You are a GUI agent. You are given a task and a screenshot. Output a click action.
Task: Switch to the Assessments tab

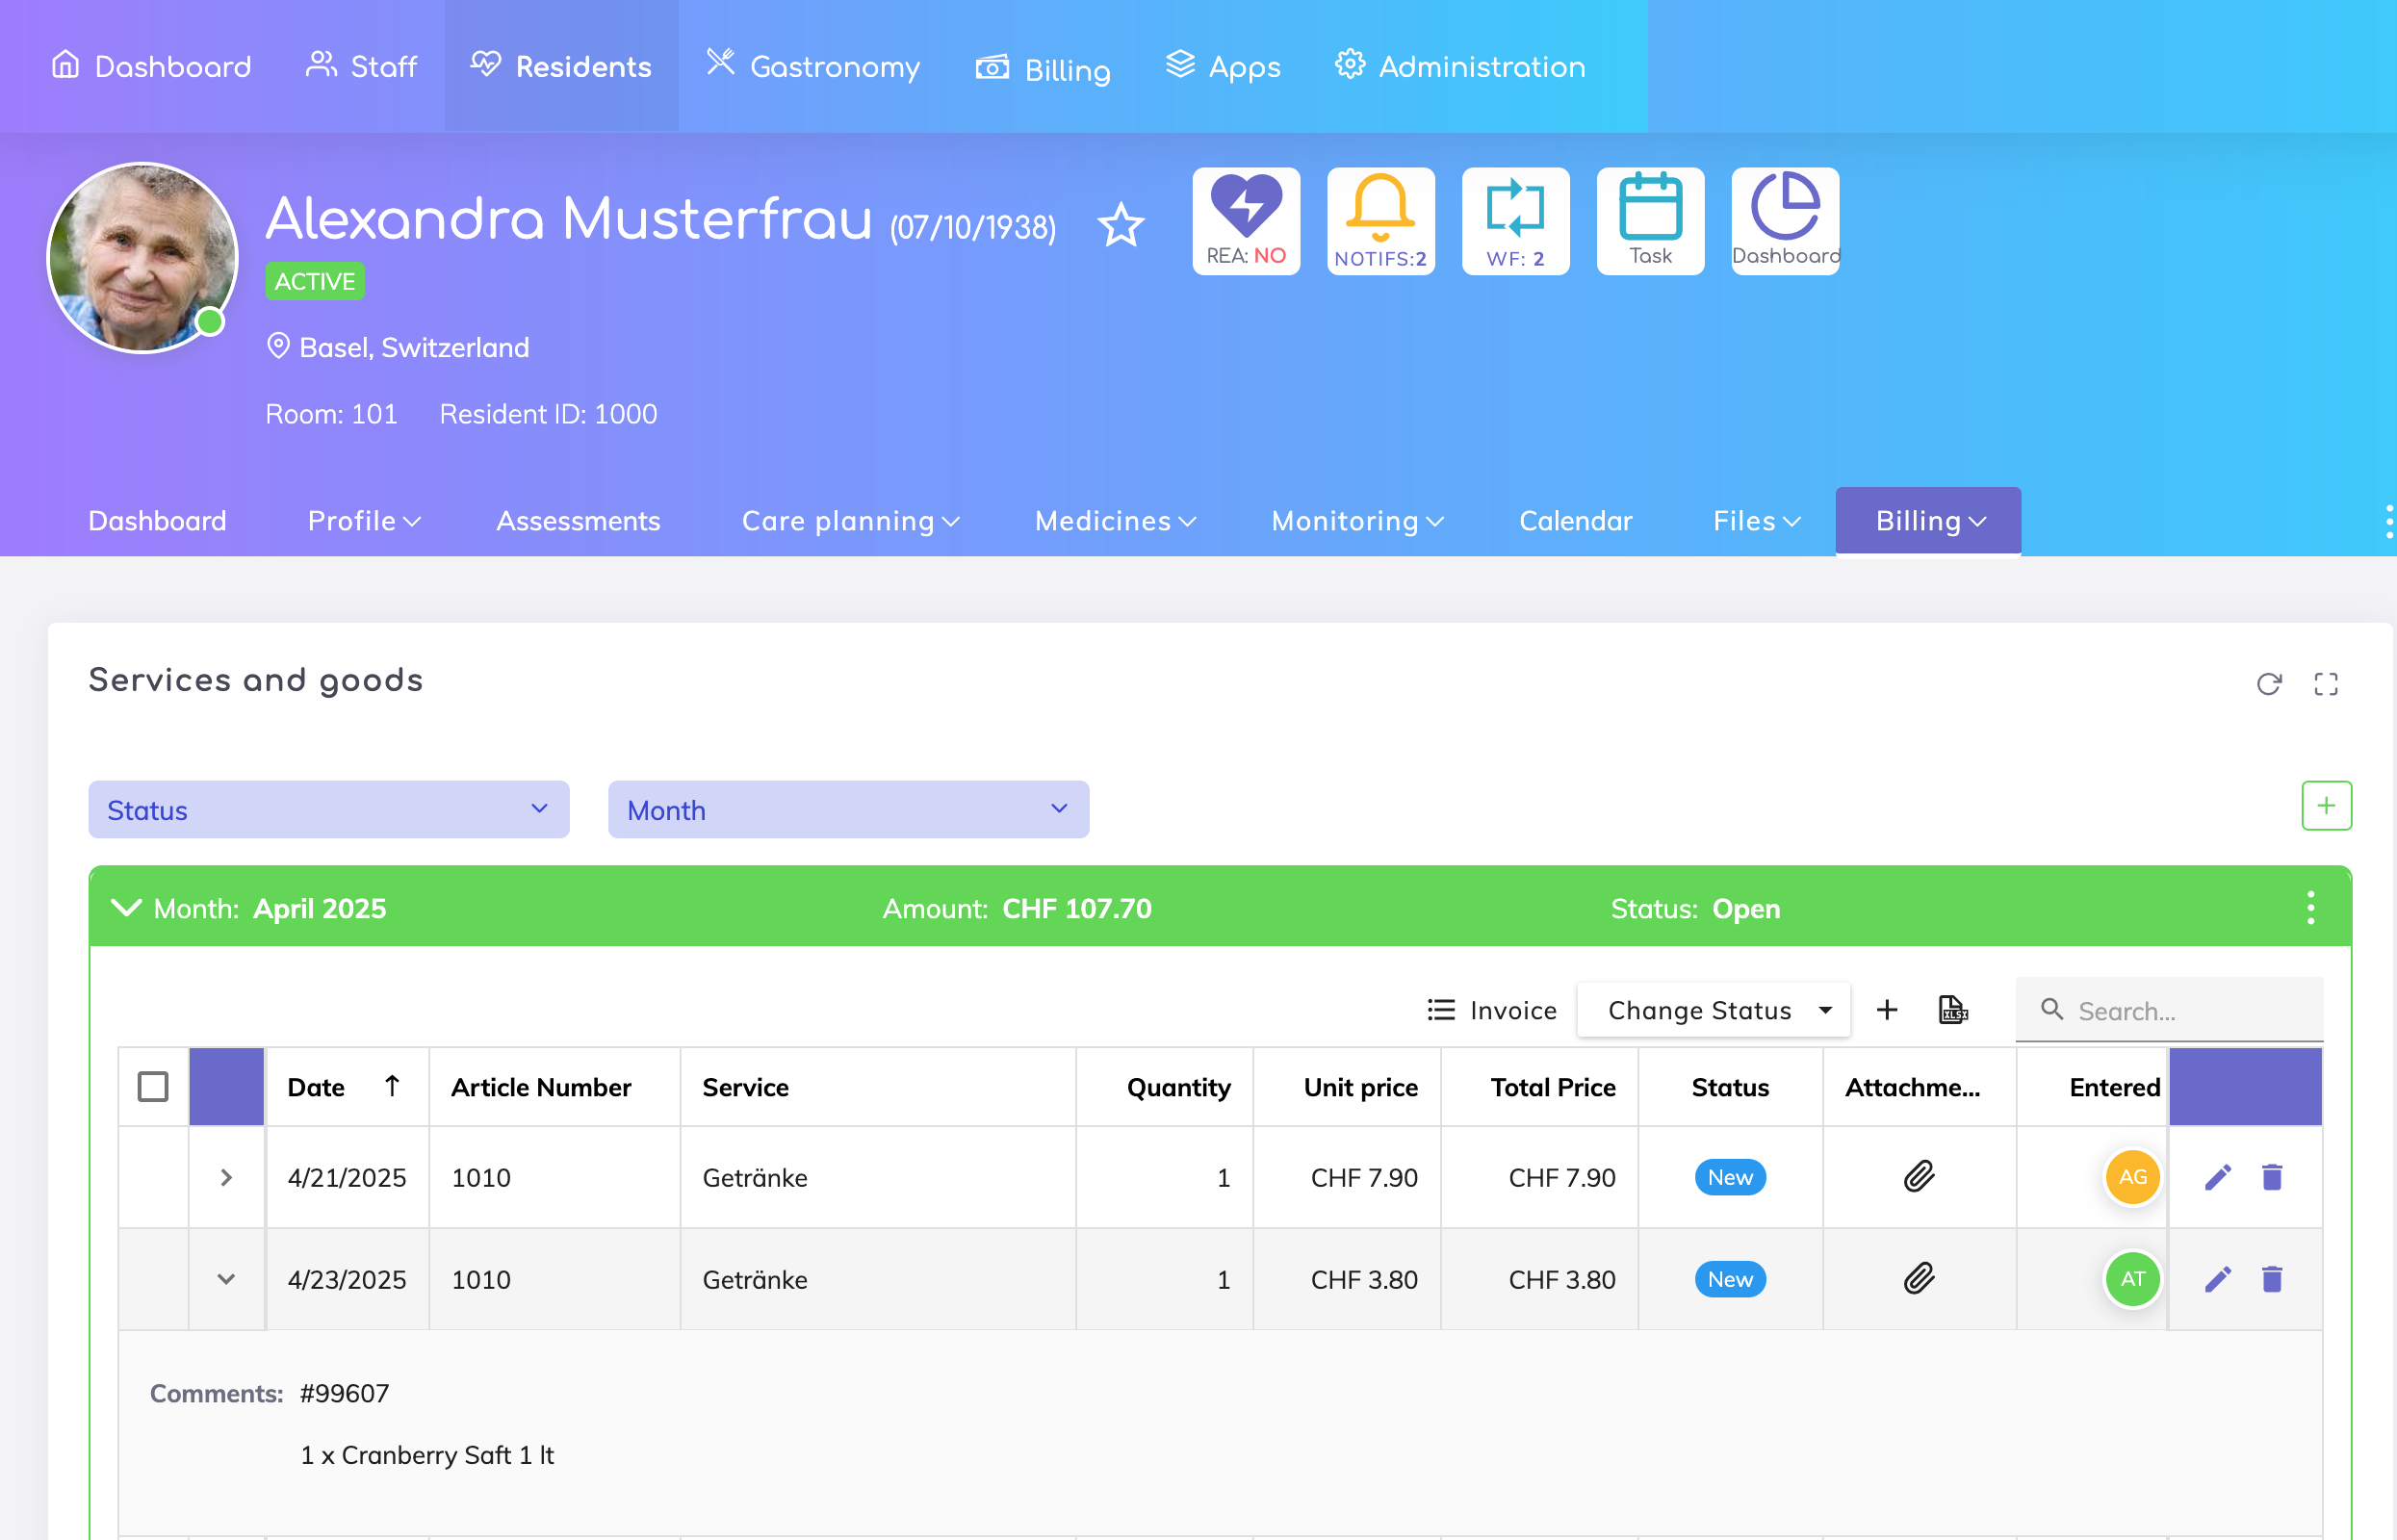[578, 521]
